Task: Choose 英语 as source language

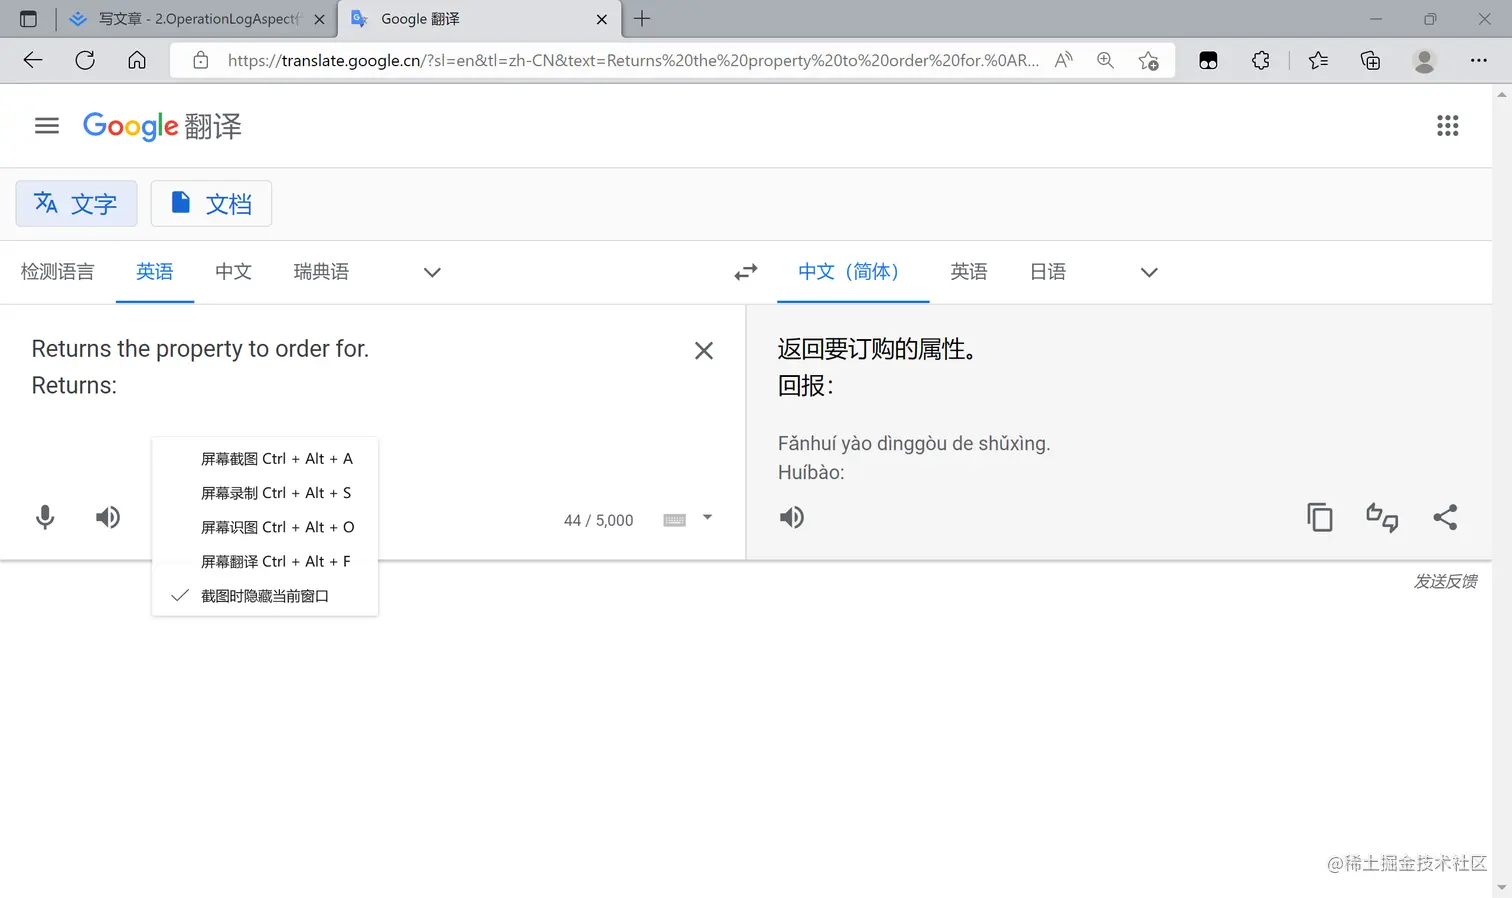Action: click(155, 272)
